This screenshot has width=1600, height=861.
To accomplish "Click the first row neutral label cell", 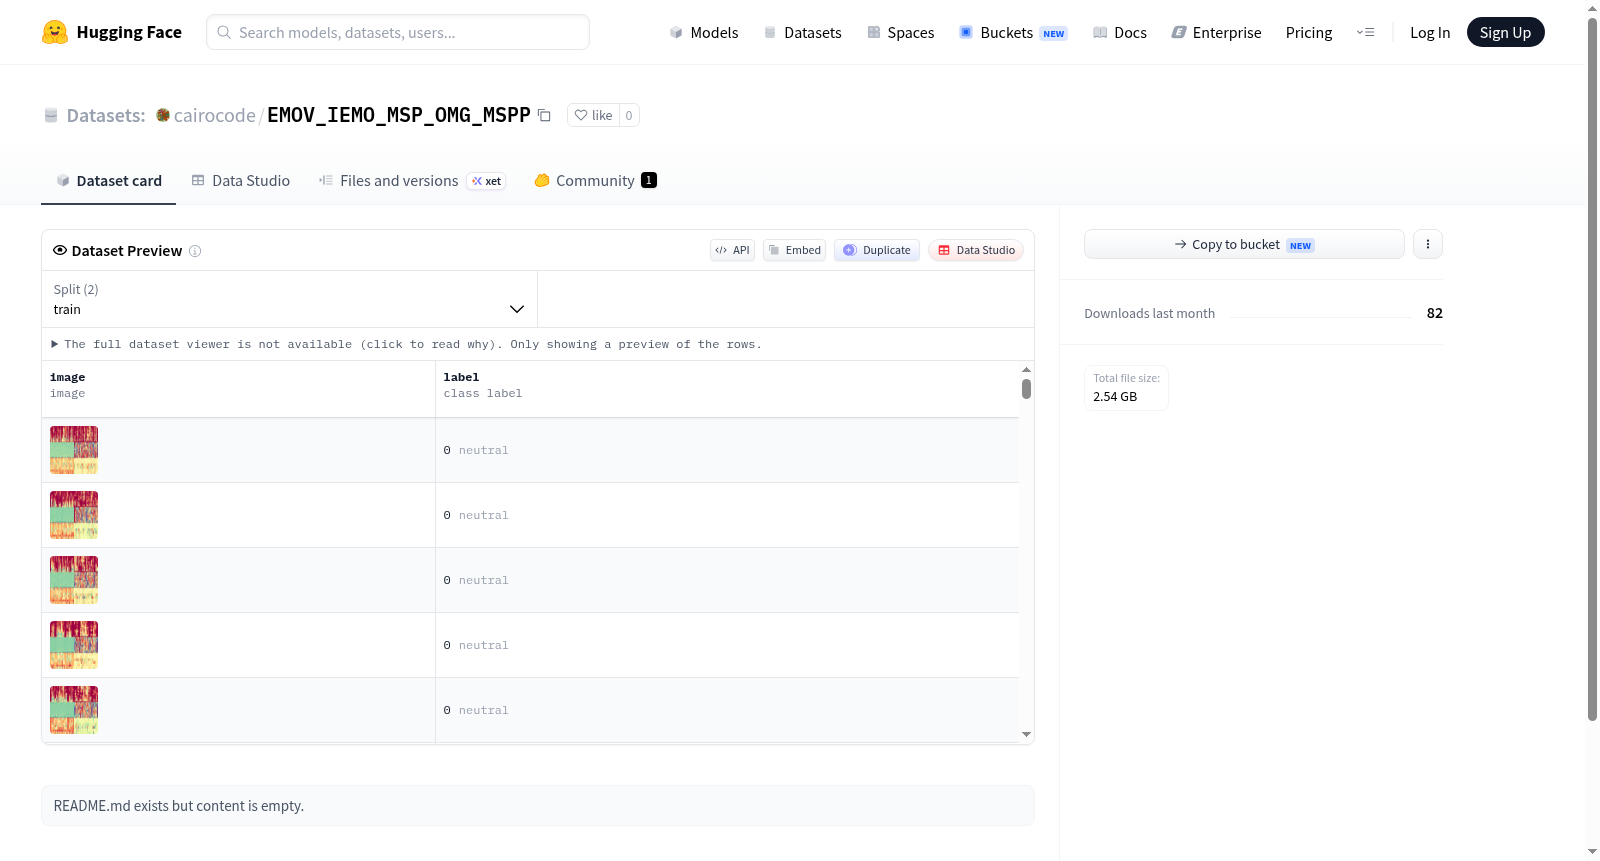I will point(727,450).
